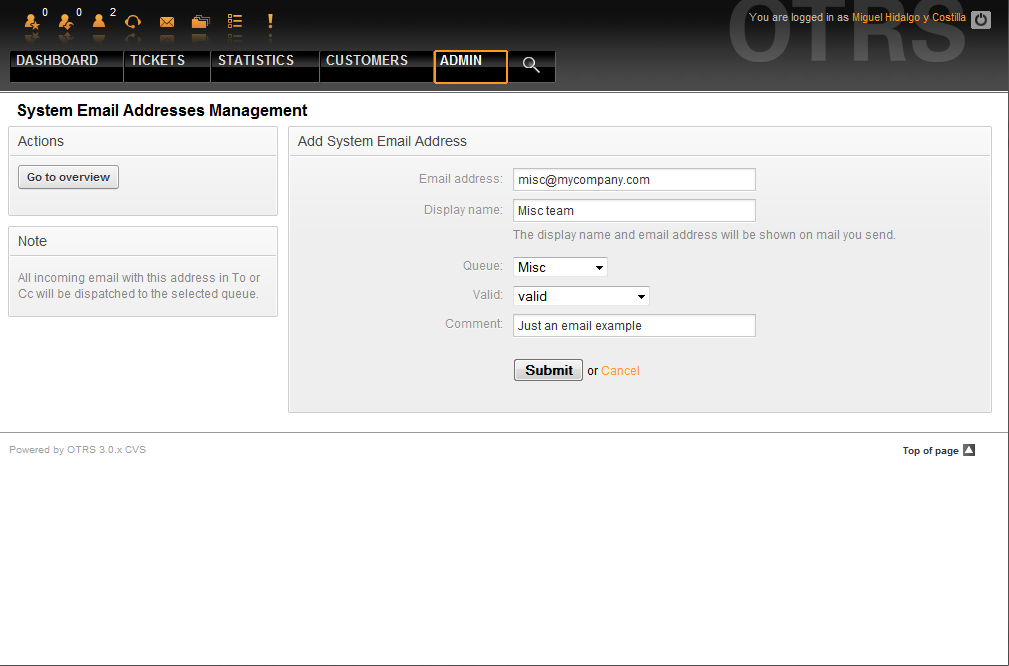Jump to Top of page

[x=938, y=451]
